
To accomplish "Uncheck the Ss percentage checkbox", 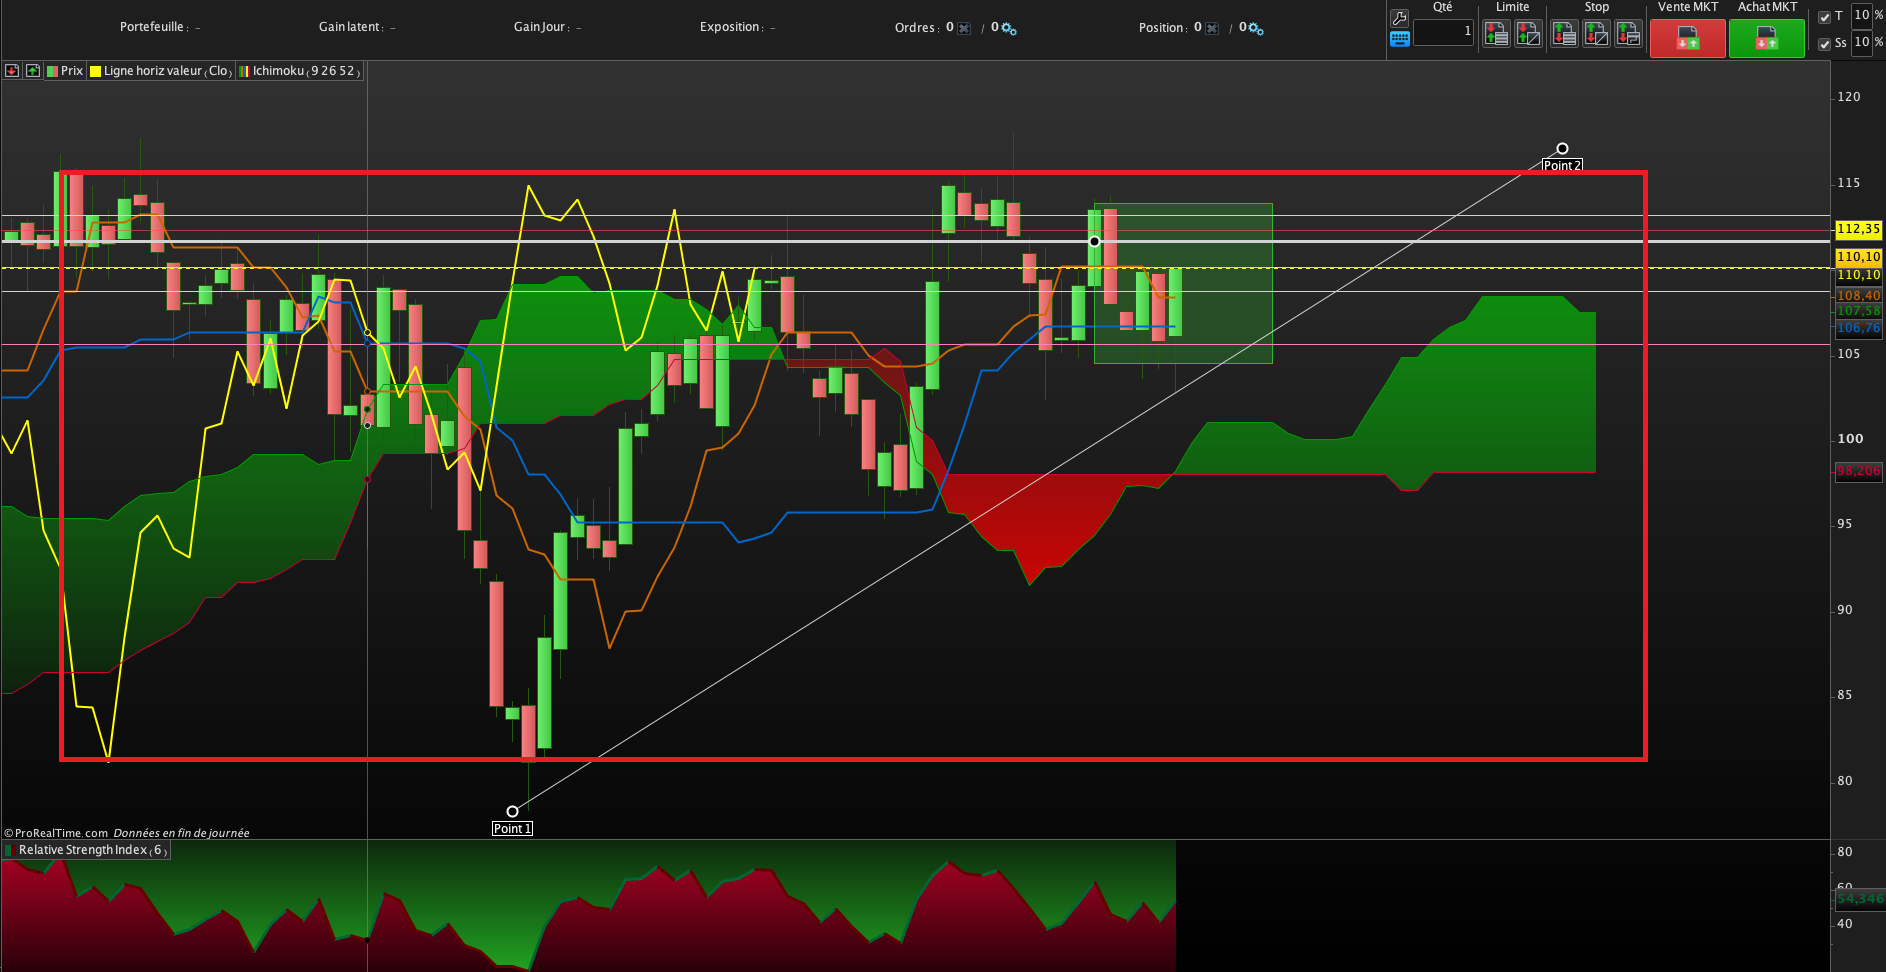I will (x=1824, y=44).
